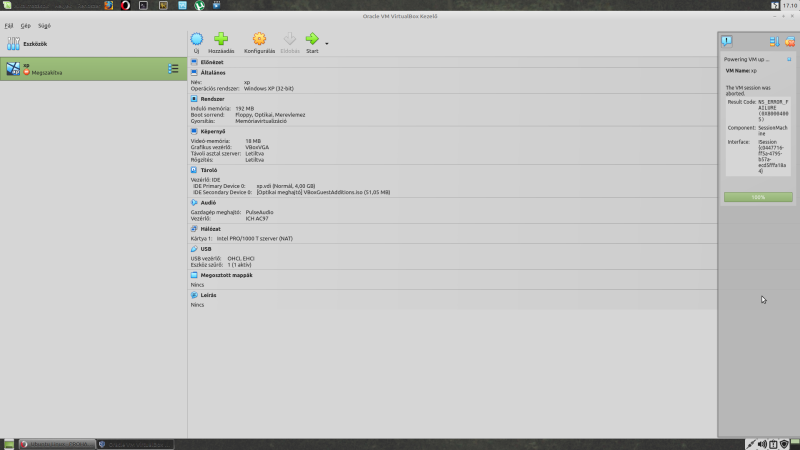800x450 pixels.
Task: Click the Hálózat section header
Action: pyautogui.click(x=211, y=230)
